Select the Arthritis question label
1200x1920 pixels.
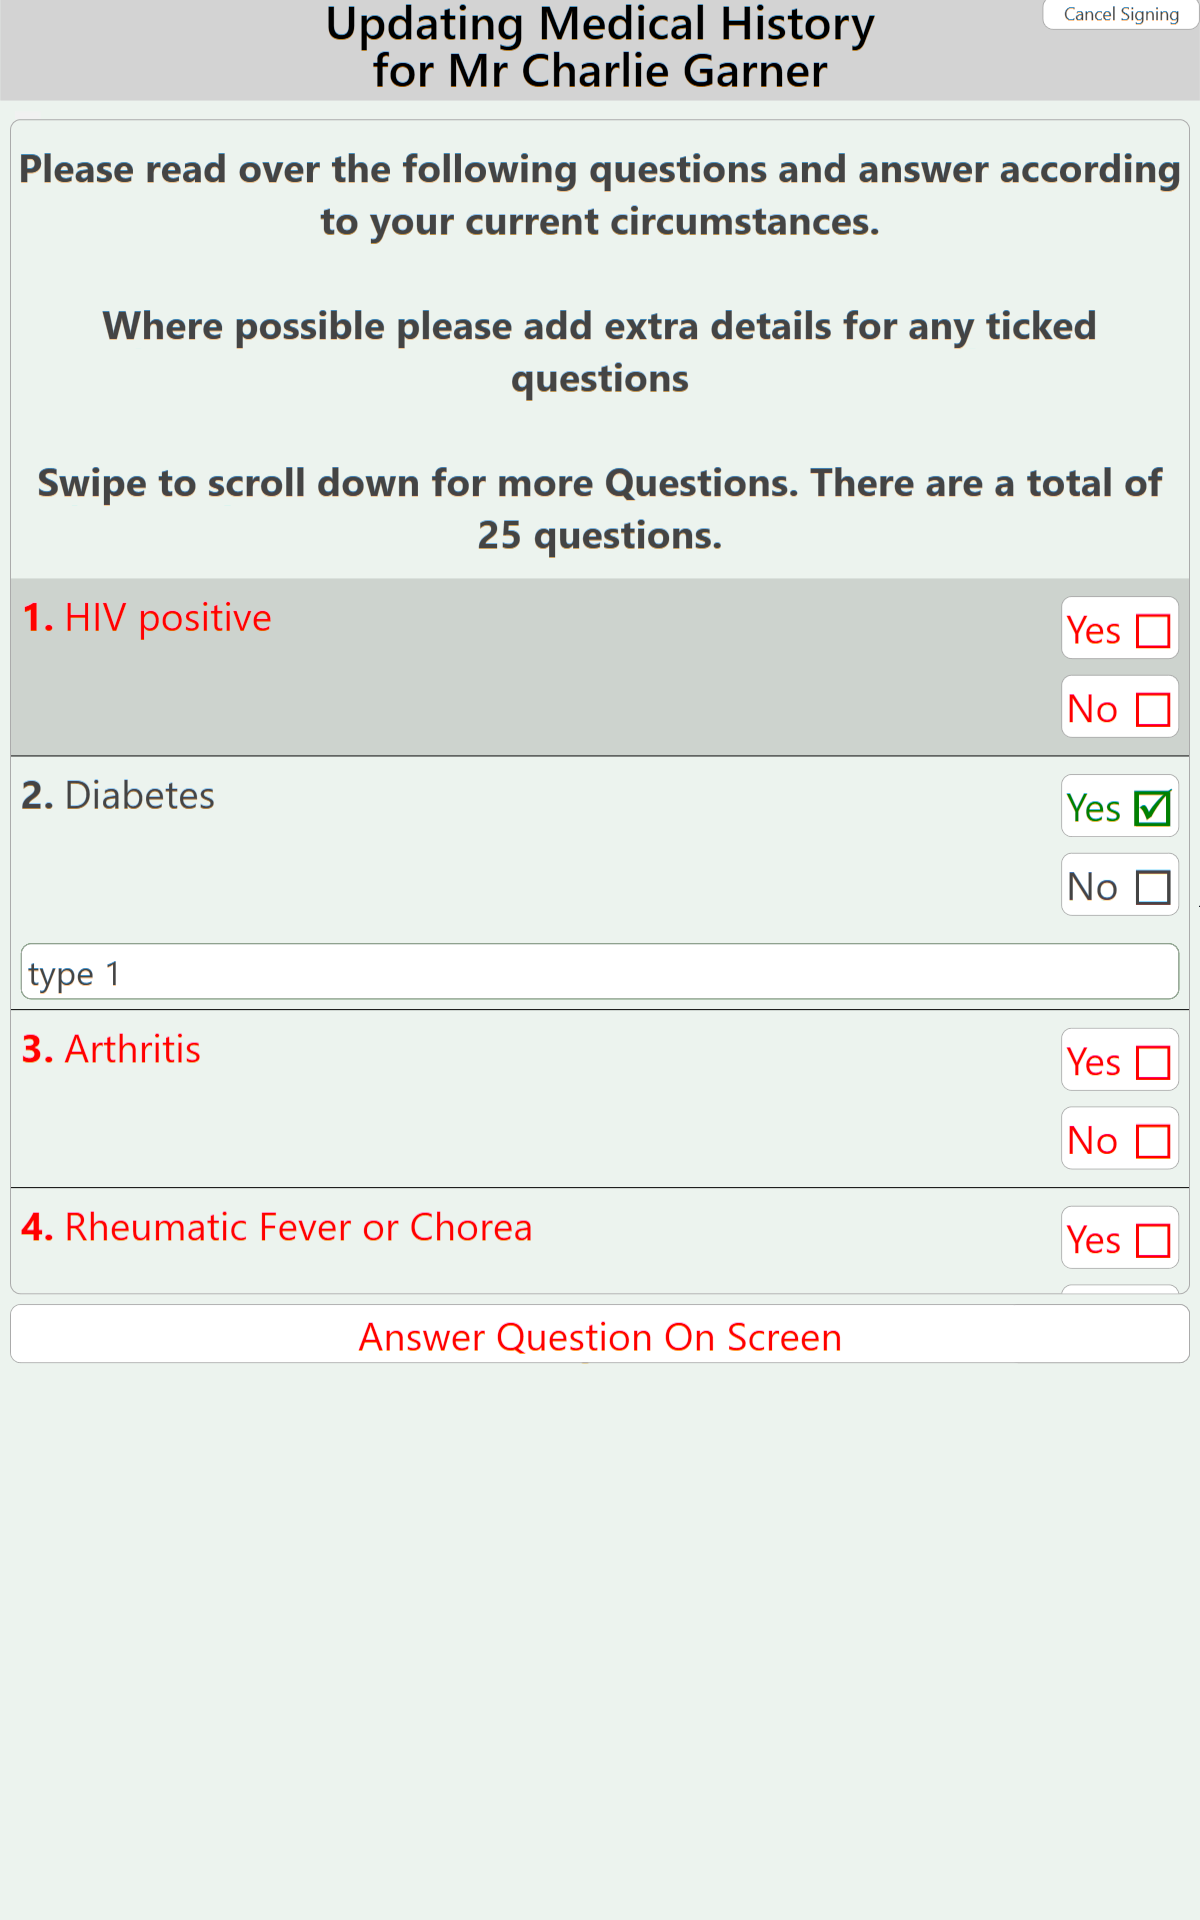pos(133,1050)
